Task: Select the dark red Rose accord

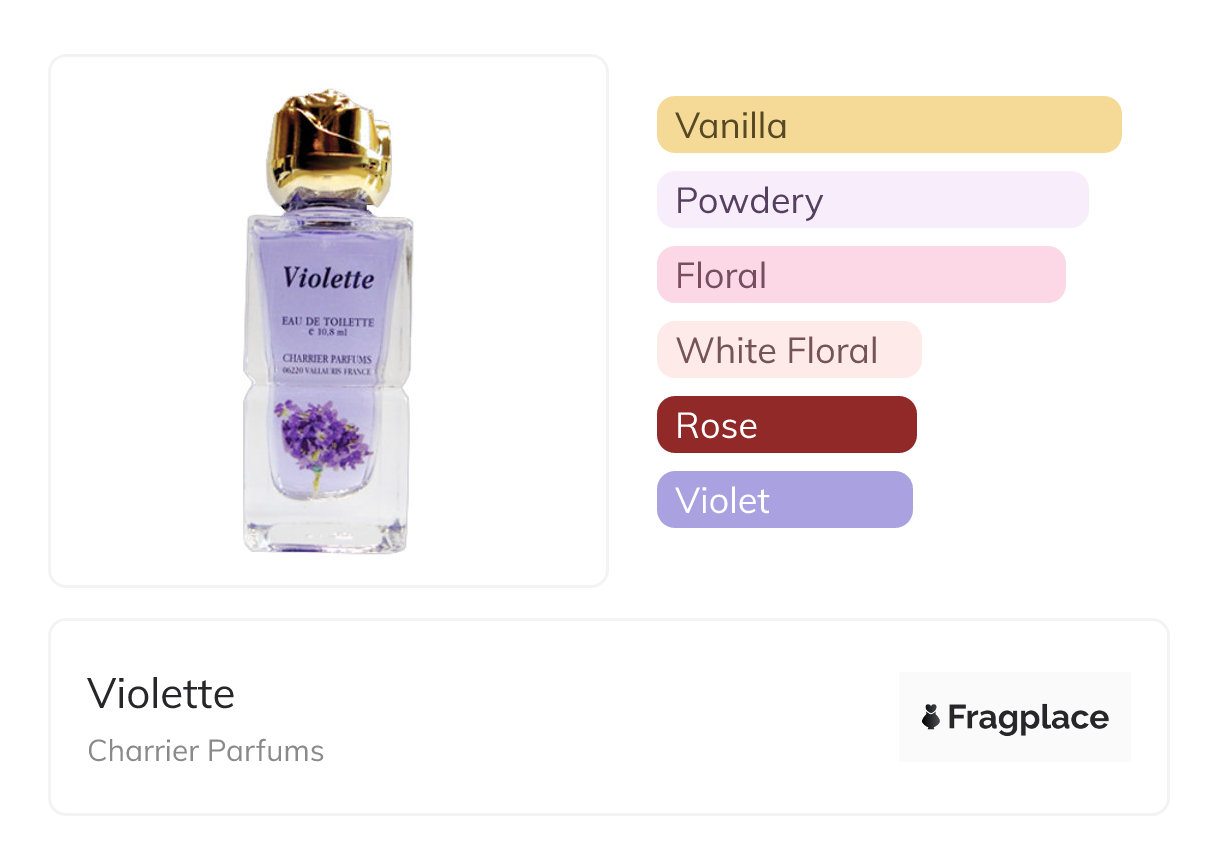Action: (x=786, y=425)
